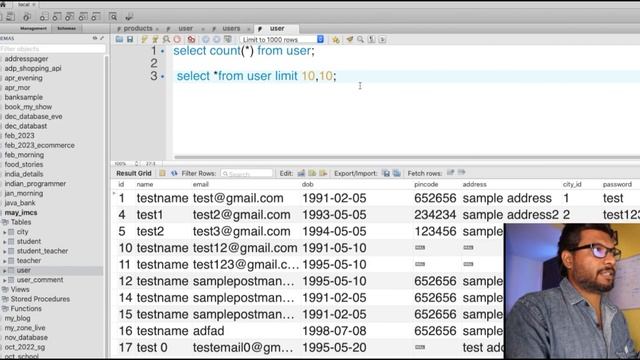Toggle invisible characters icon in the query toolbar
640x360 pixels.
(x=371, y=39)
